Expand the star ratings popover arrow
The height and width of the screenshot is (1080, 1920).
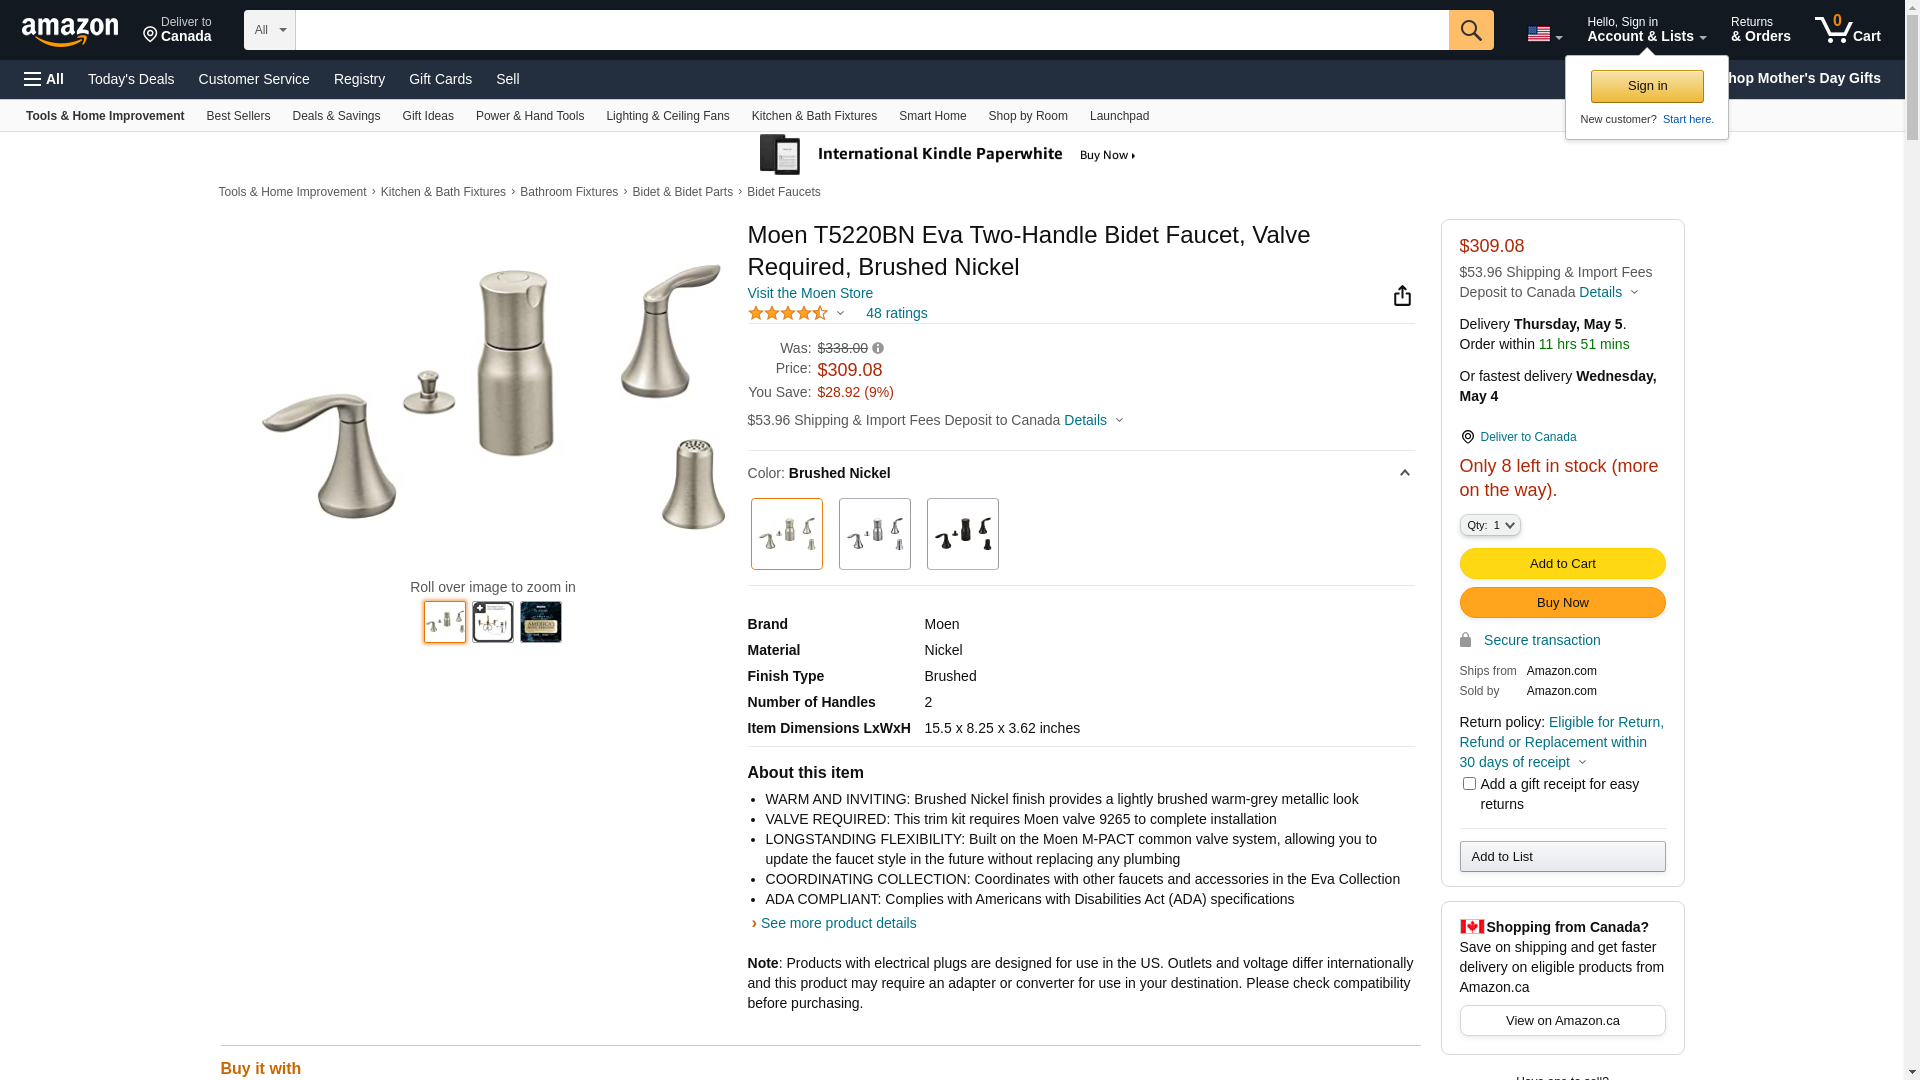click(x=840, y=314)
